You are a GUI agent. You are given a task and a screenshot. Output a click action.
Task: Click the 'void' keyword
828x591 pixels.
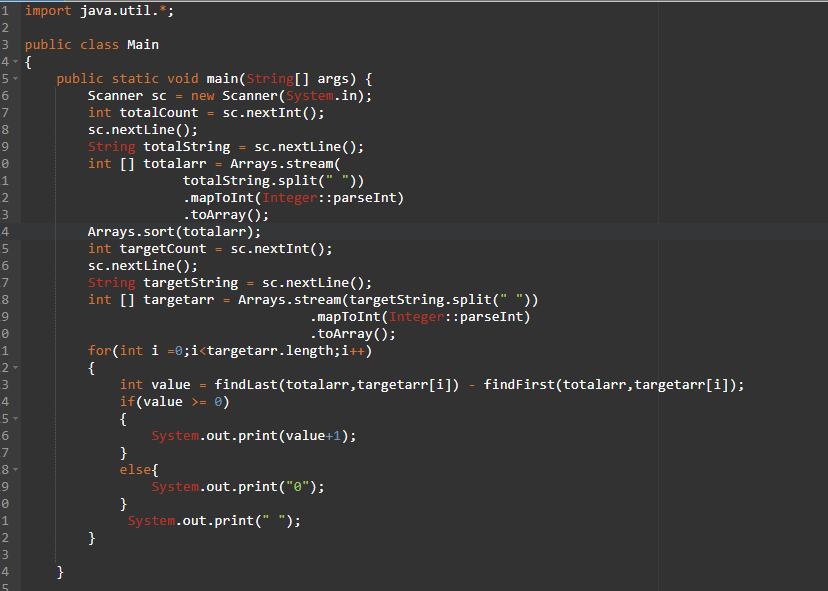(183, 79)
